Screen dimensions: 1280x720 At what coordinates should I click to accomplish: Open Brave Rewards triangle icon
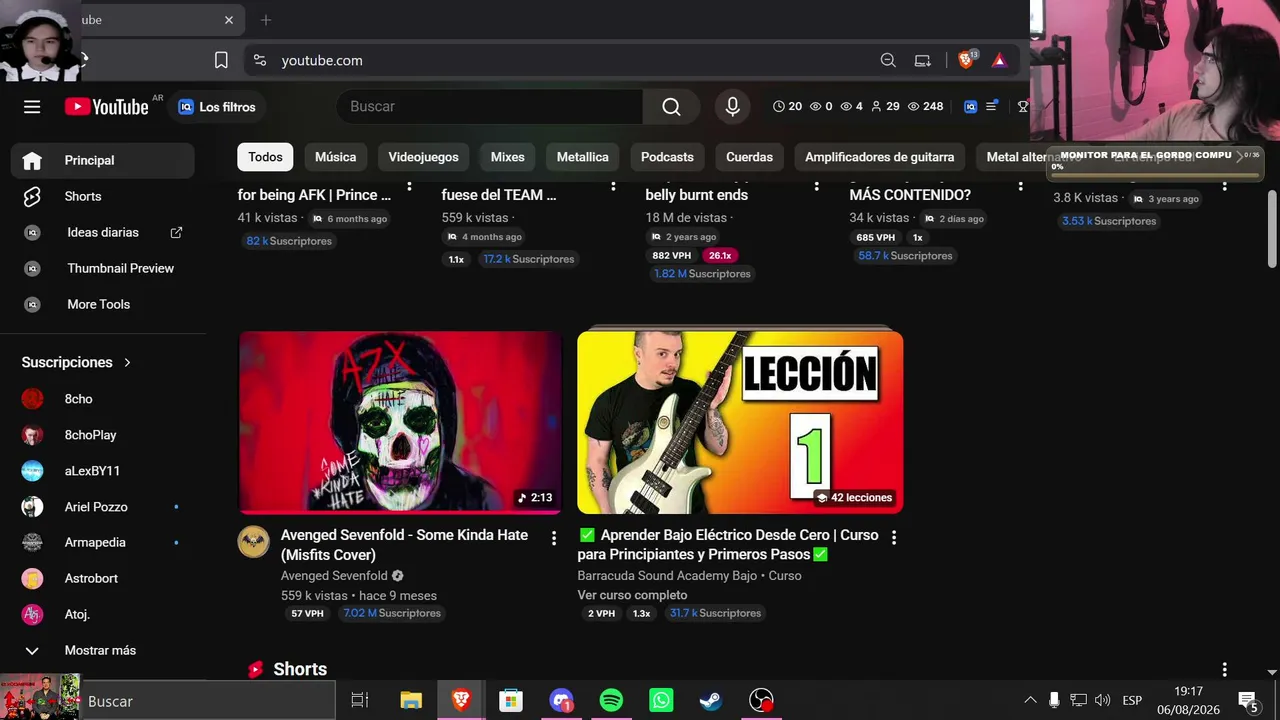[999, 60]
